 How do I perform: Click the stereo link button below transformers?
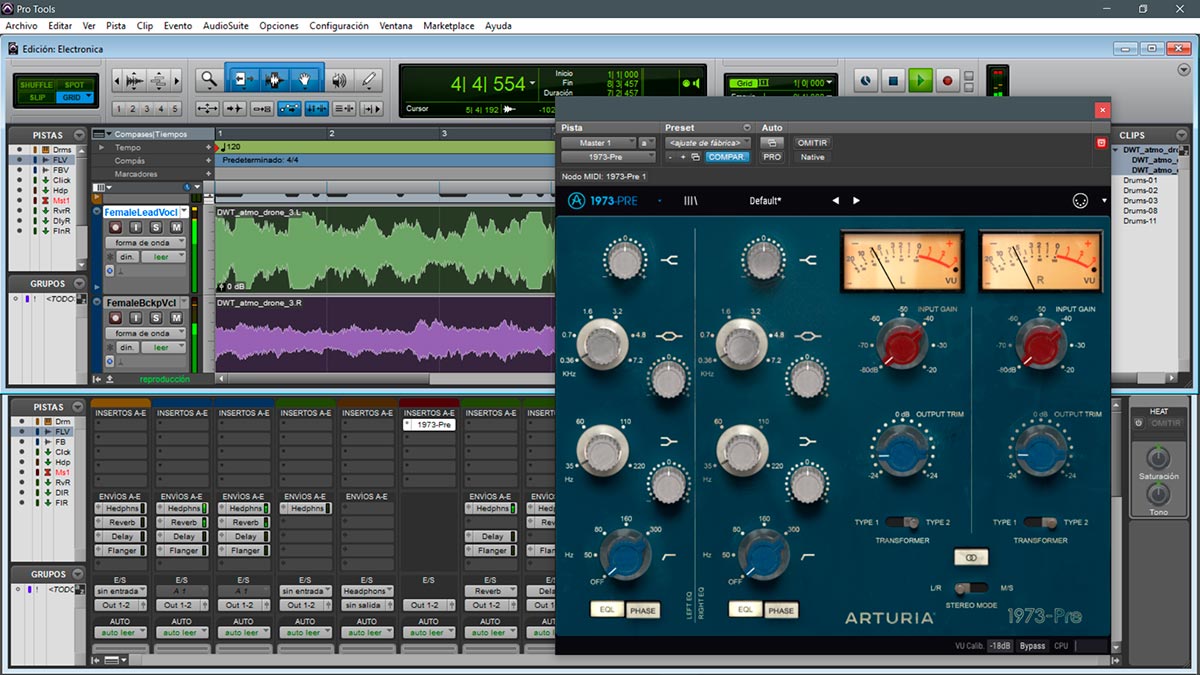(970, 557)
